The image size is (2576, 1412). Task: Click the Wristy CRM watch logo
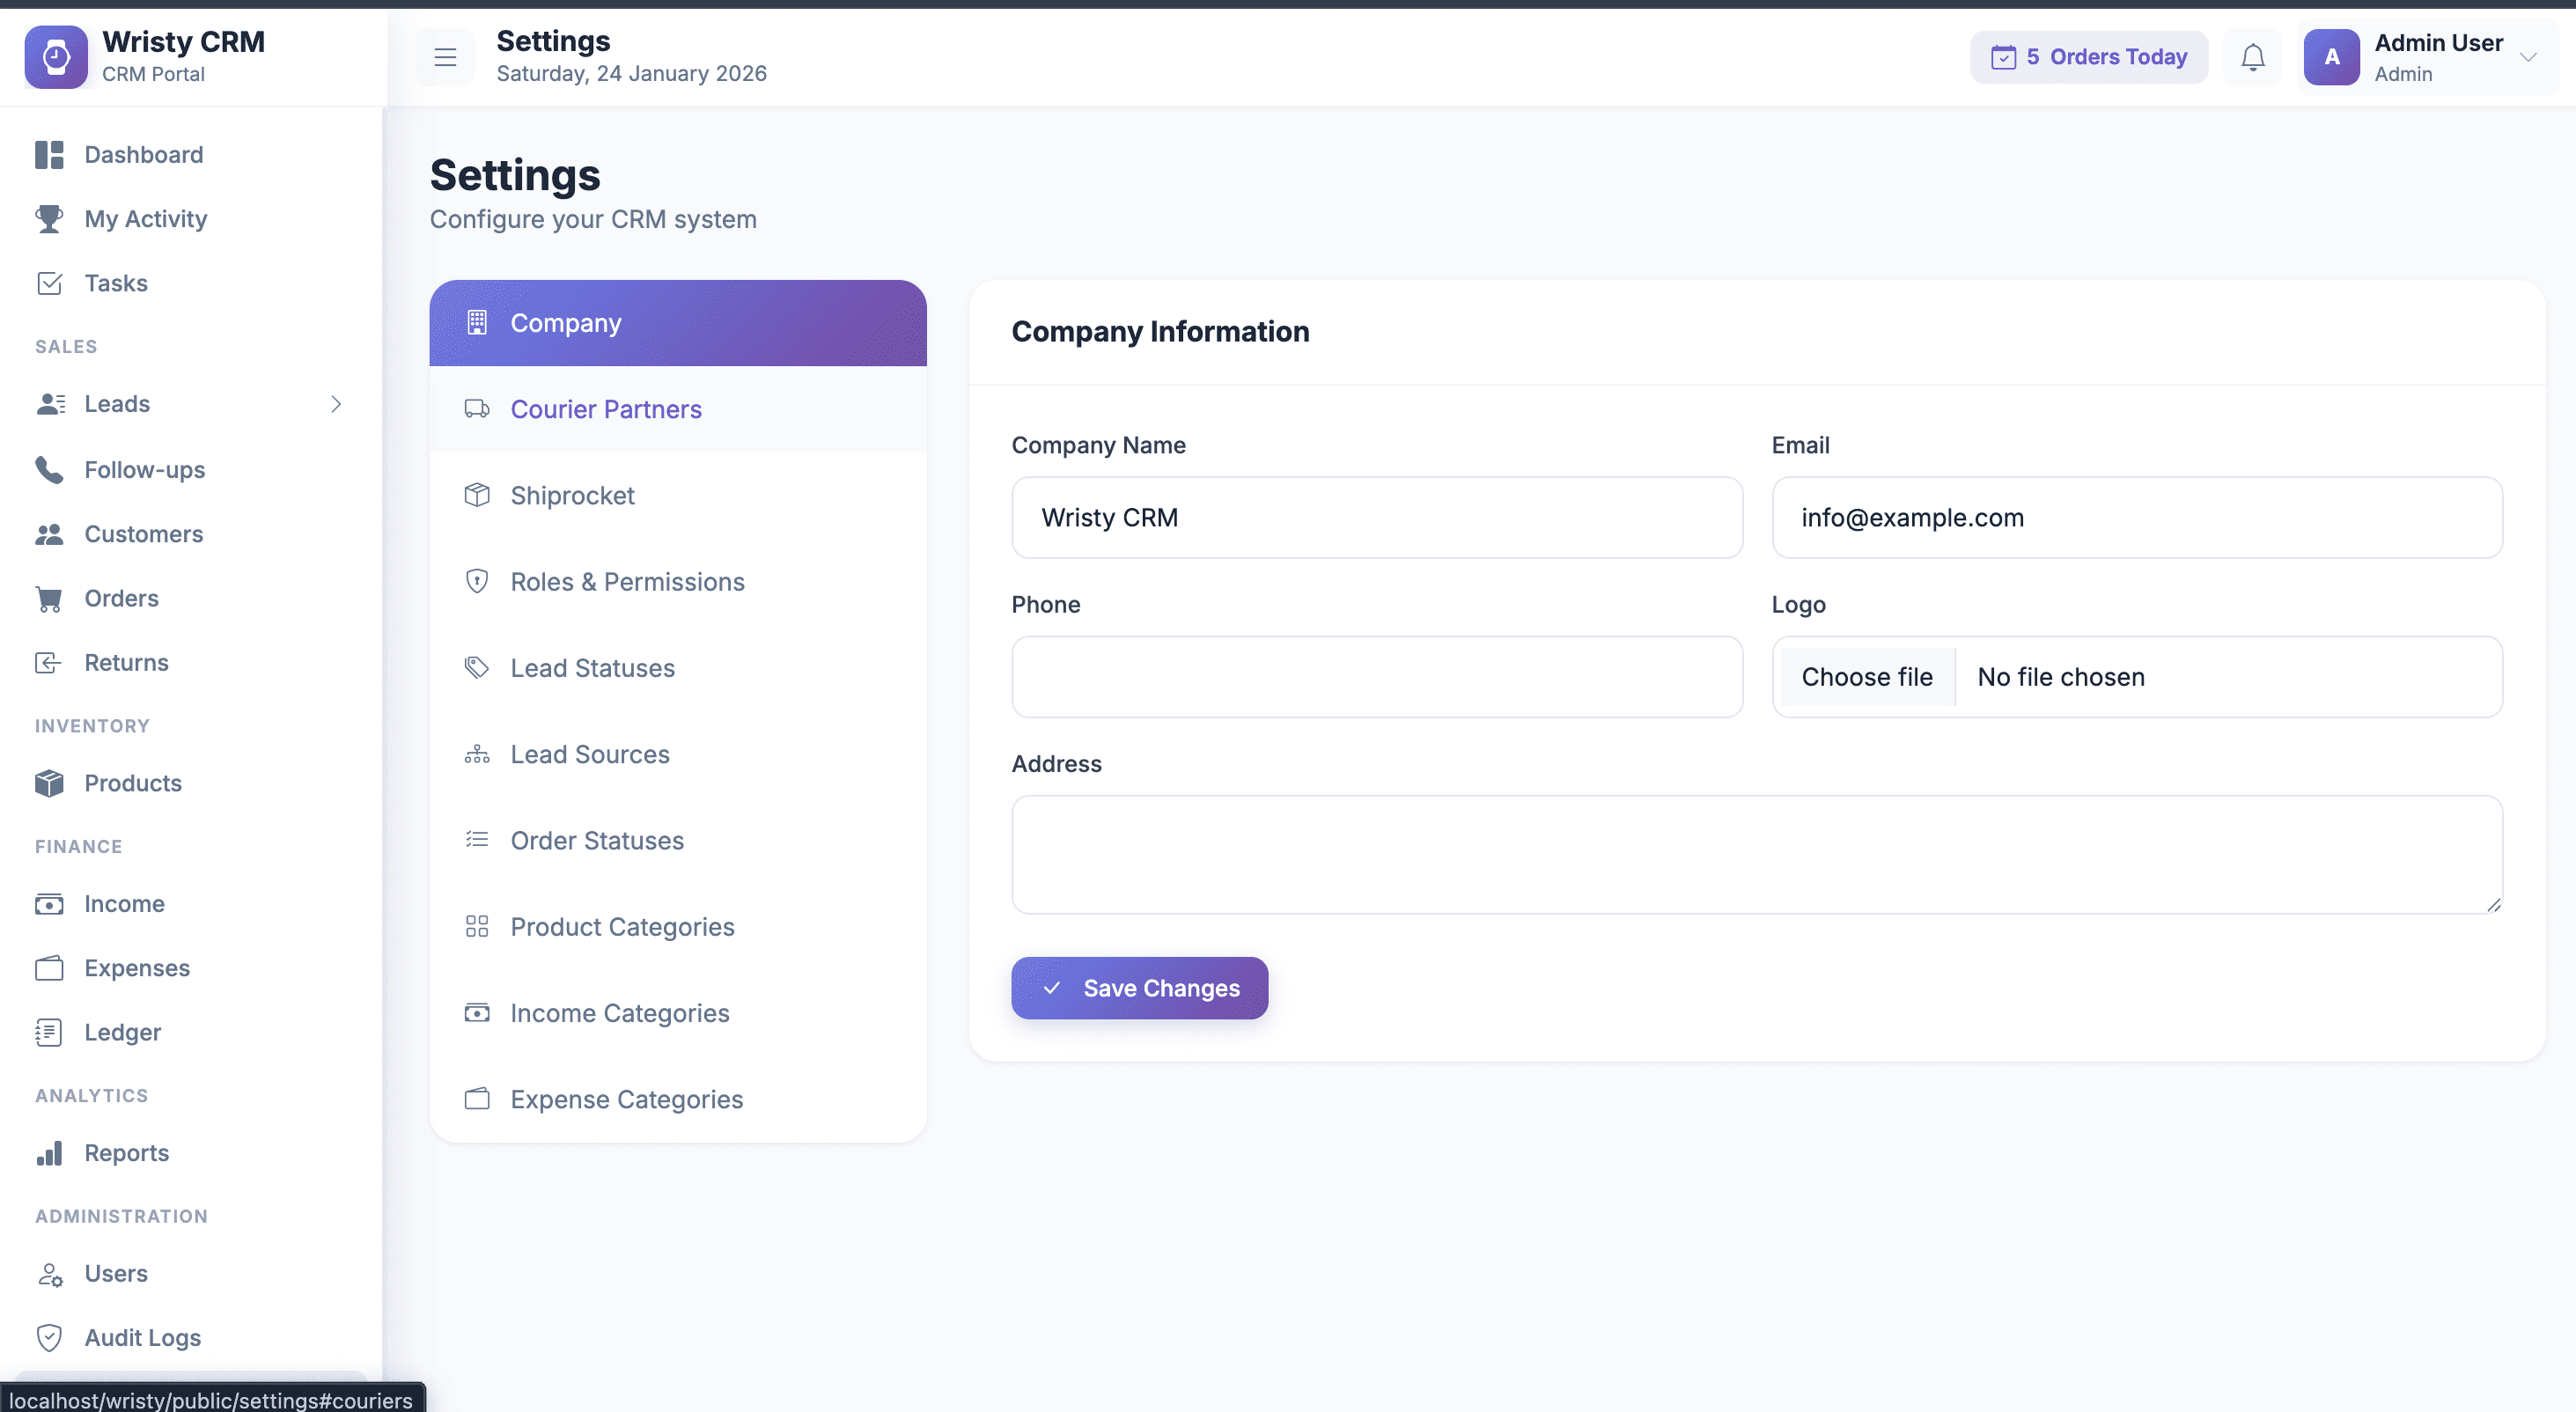56,57
